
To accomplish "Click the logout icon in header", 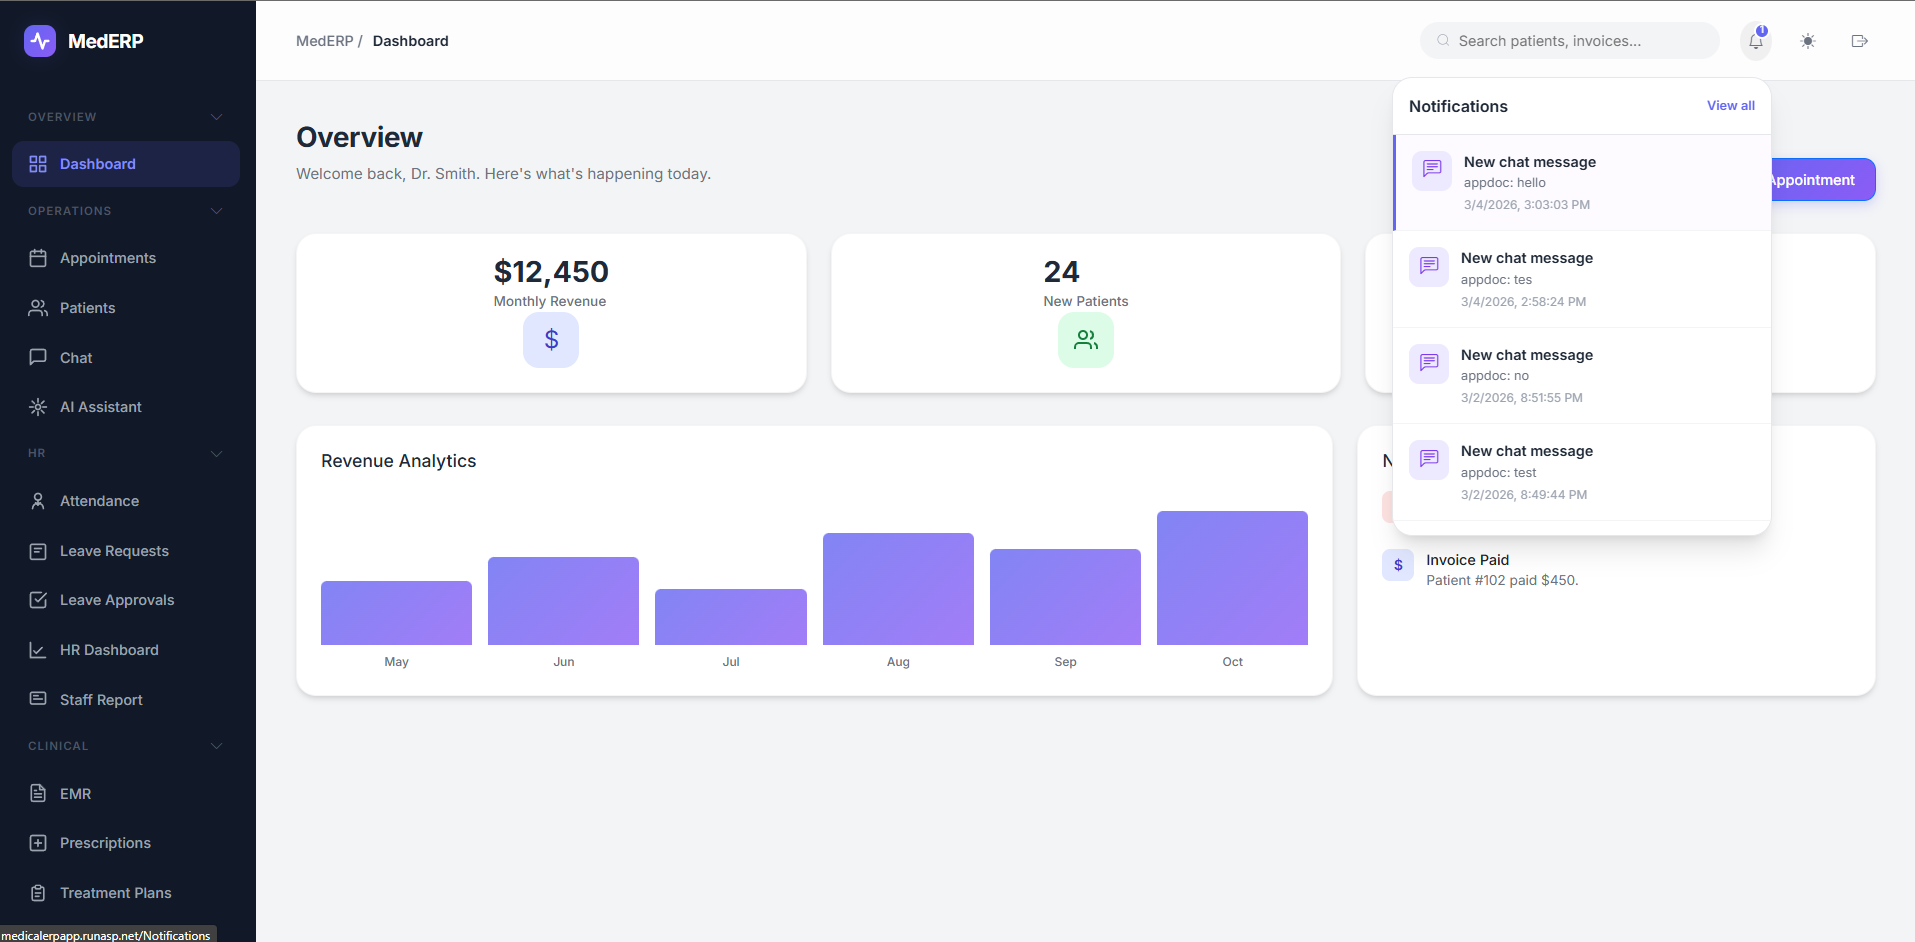I will (1859, 41).
